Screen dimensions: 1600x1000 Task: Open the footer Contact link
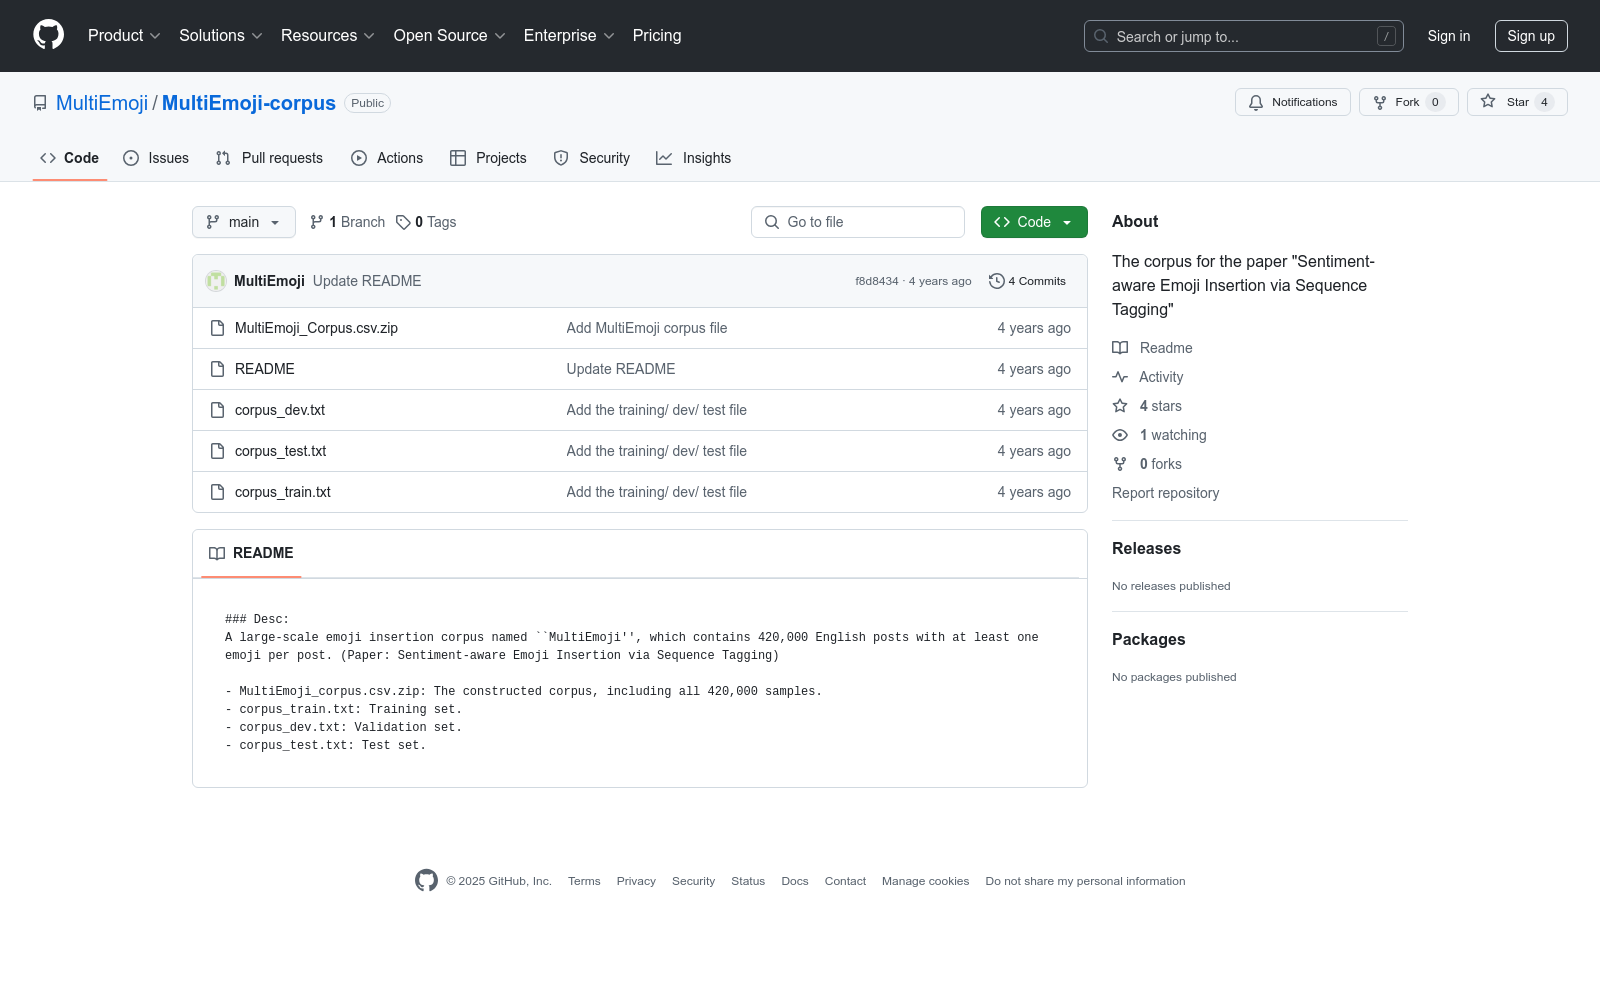click(845, 881)
